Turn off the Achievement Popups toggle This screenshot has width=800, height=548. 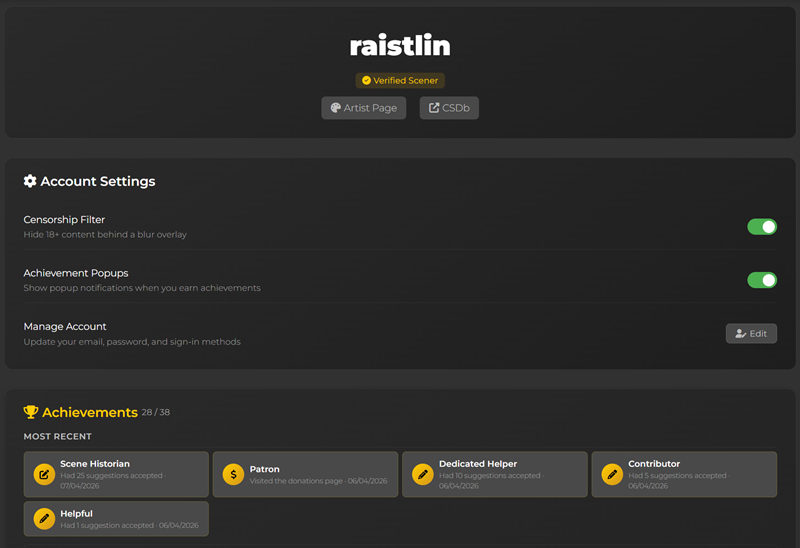point(762,280)
